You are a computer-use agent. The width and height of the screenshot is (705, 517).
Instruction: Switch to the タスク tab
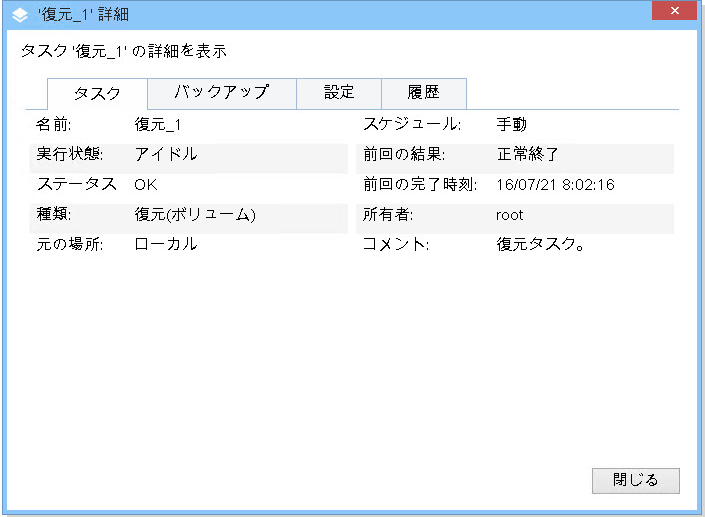97,93
